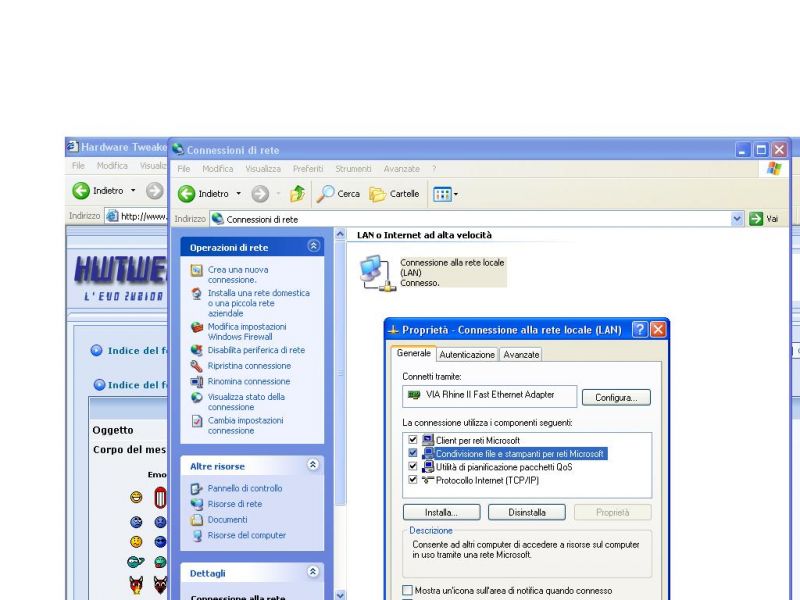Screen dimensions: 800x600
Task: Switch to the Avanzate tab in Proprietà dialog
Action: click(x=521, y=355)
